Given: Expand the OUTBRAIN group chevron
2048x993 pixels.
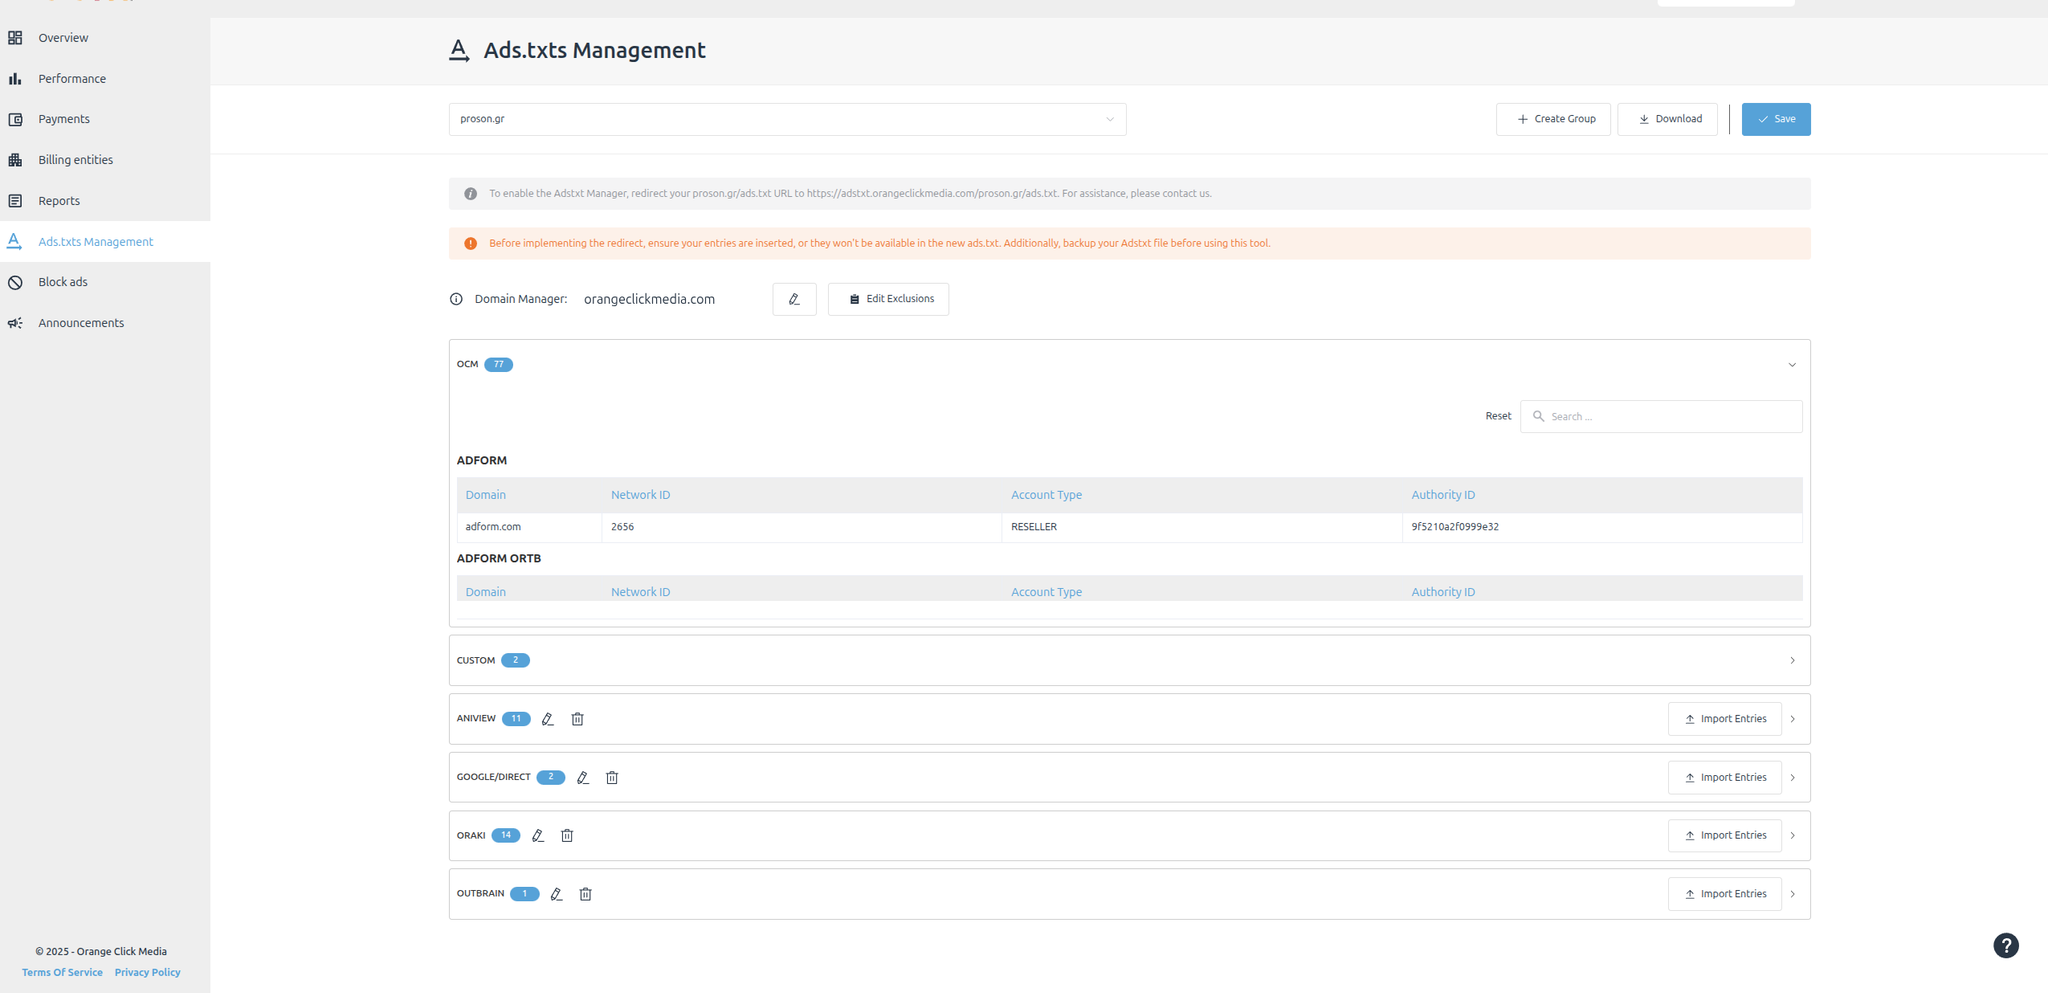Looking at the screenshot, I should [x=1792, y=894].
